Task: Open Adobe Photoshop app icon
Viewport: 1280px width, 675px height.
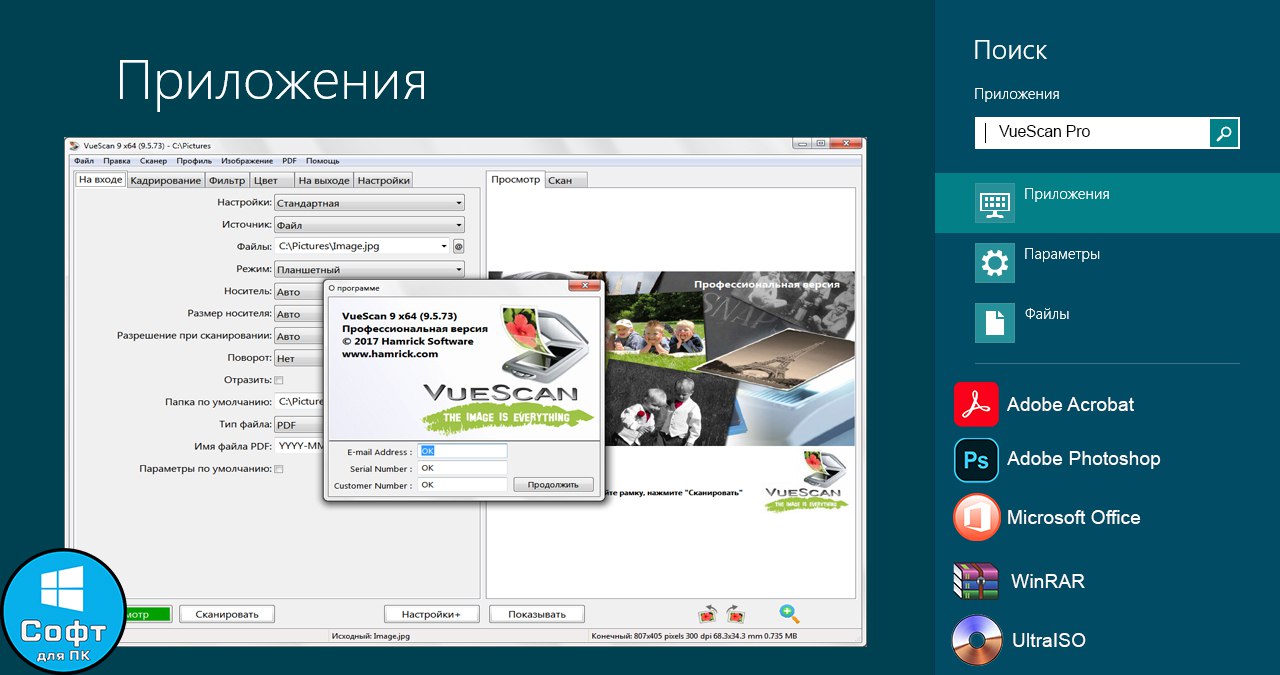Action: tap(976, 459)
